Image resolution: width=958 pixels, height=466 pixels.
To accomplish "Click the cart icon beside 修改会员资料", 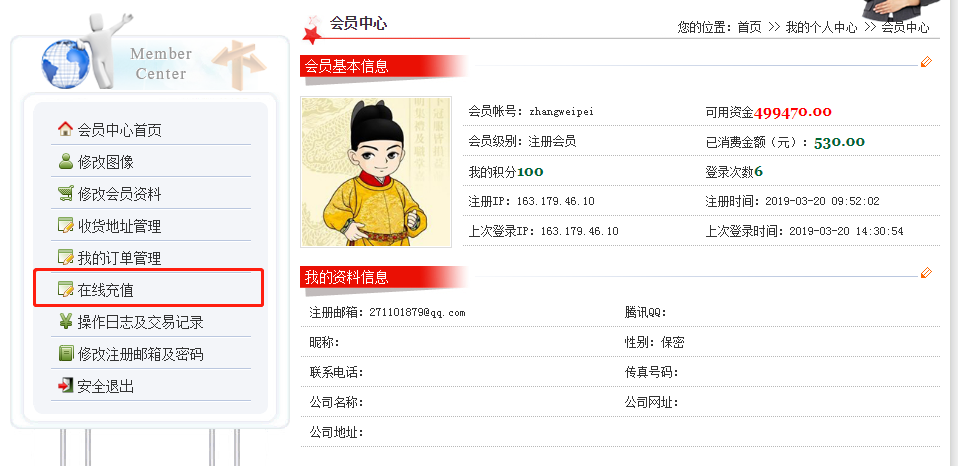I will coord(65,194).
